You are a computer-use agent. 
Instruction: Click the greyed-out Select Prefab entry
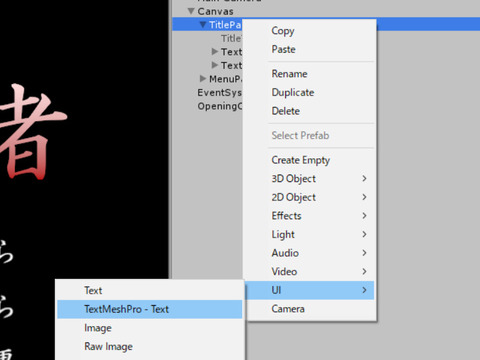310,135
